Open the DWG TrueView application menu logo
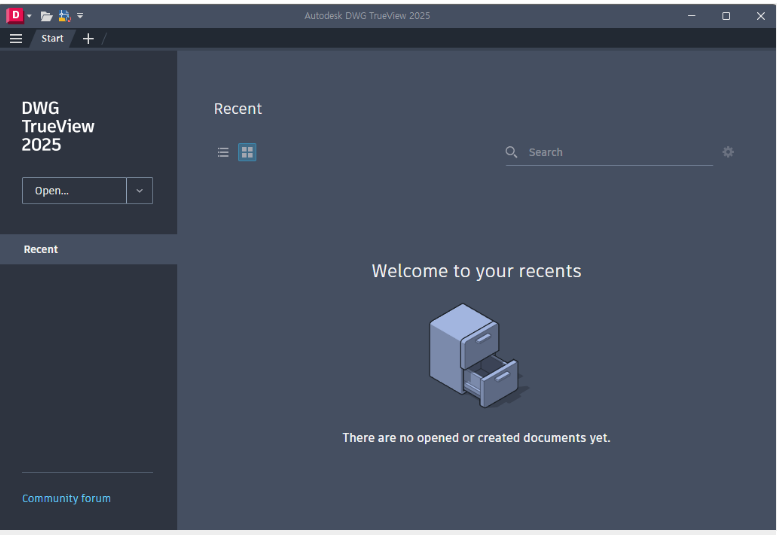This screenshot has height=535, width=780. coord(15,16)
